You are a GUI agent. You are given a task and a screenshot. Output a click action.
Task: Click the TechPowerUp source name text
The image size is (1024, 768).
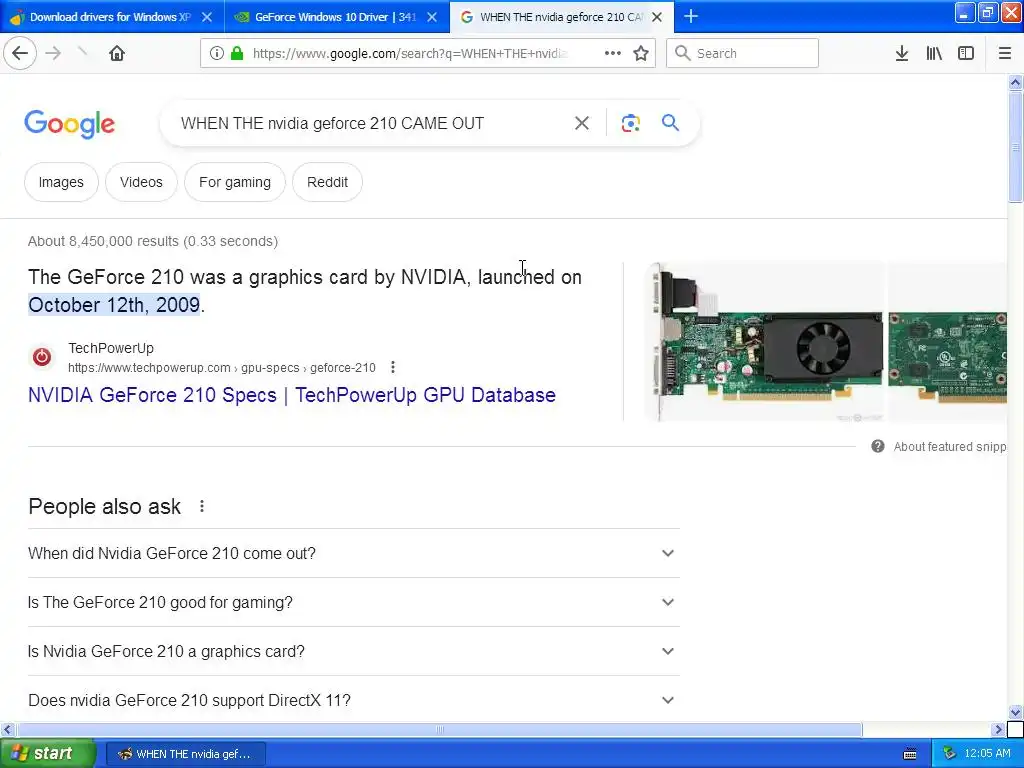111,348
